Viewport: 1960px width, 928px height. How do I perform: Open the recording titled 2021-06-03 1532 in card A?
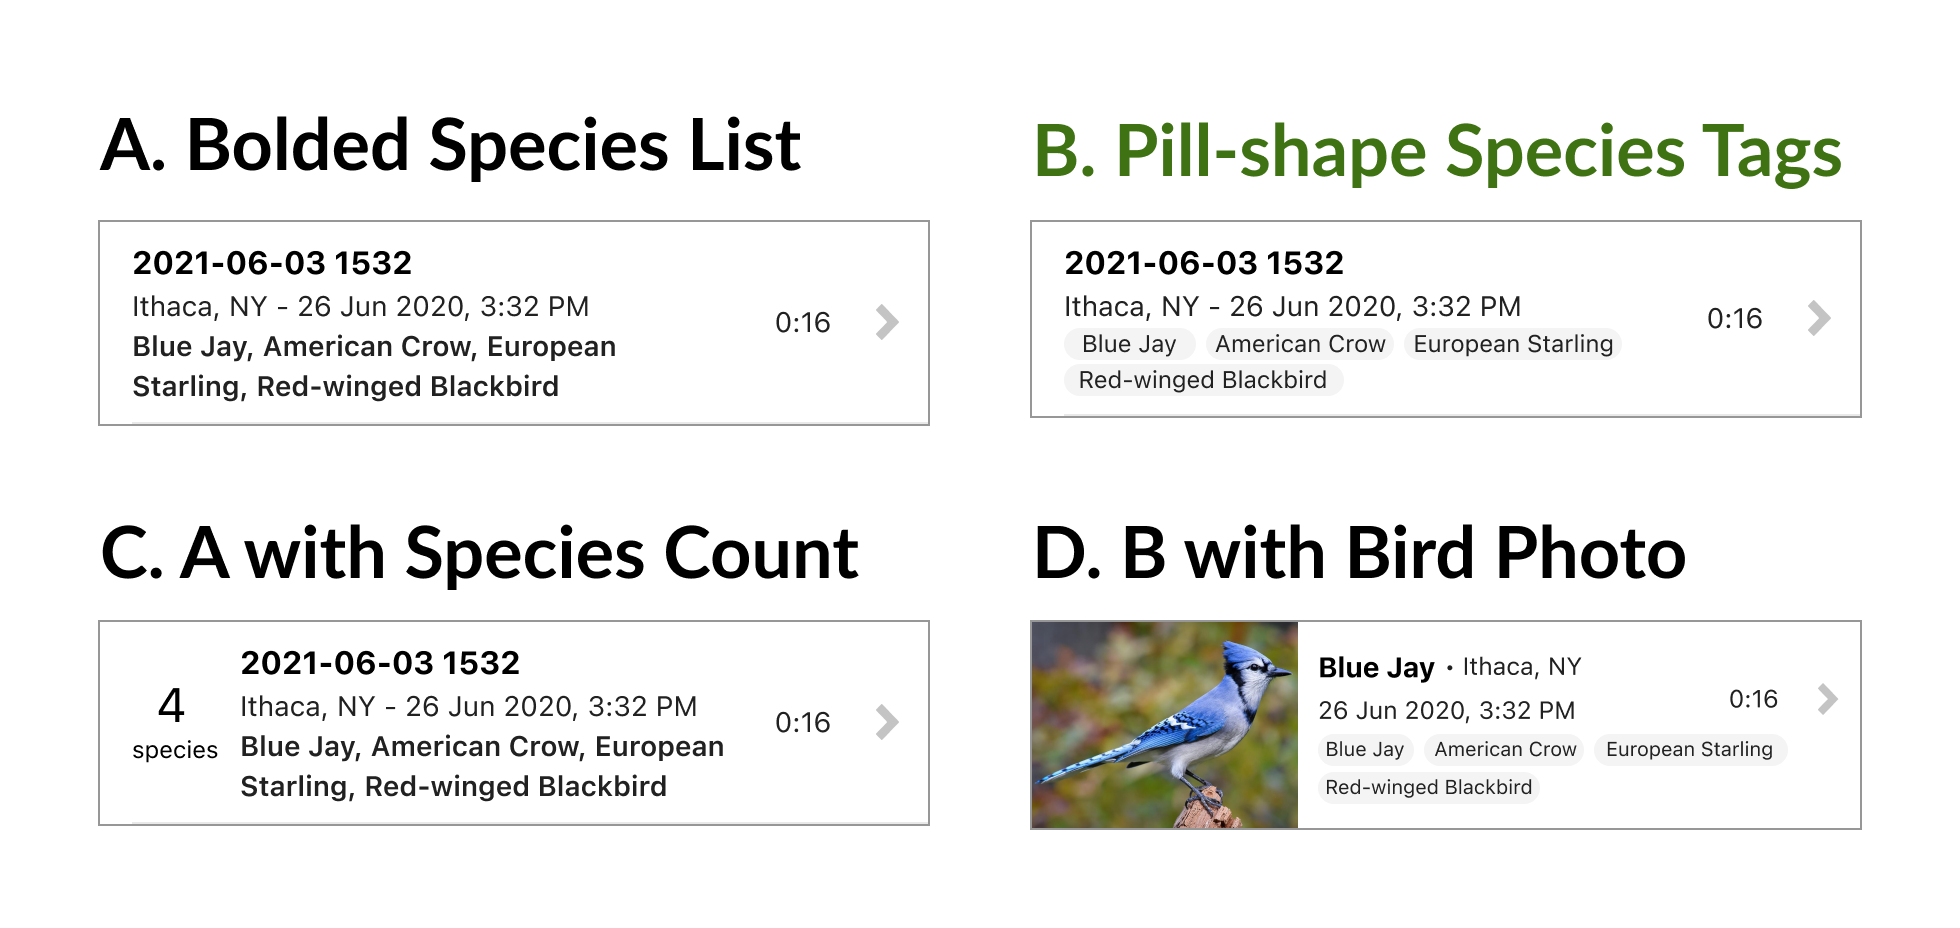(272, 263)
